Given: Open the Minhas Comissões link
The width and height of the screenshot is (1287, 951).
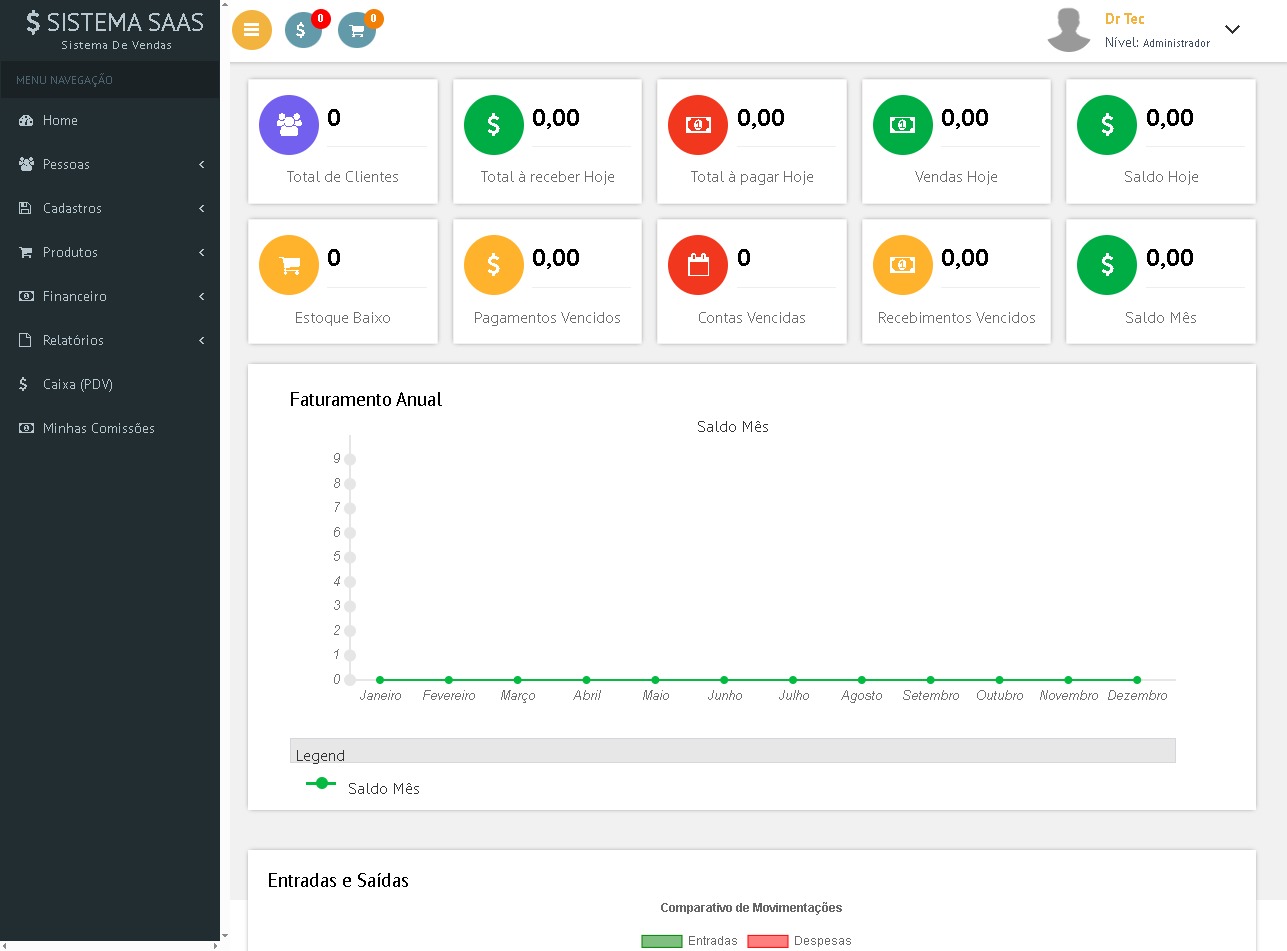Looking at the screenshot, I should click(x=98, y=428).
